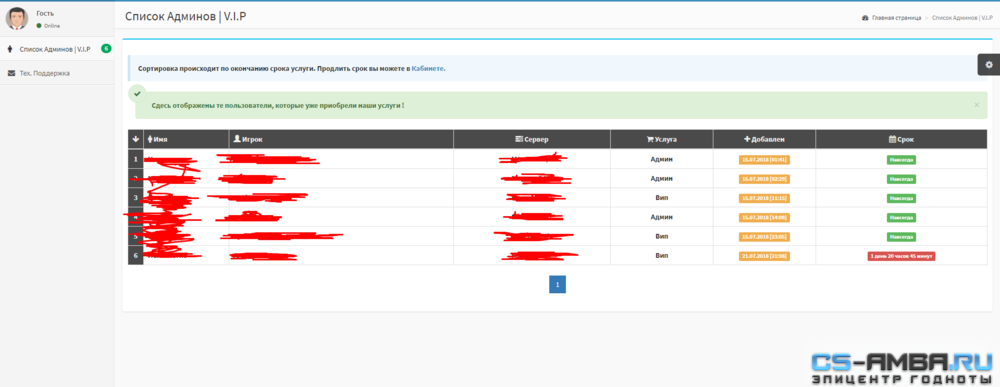Click Вип service cell in row 6
The height and width of the screenshot is (387, 1000).
[x=661, y=255]
